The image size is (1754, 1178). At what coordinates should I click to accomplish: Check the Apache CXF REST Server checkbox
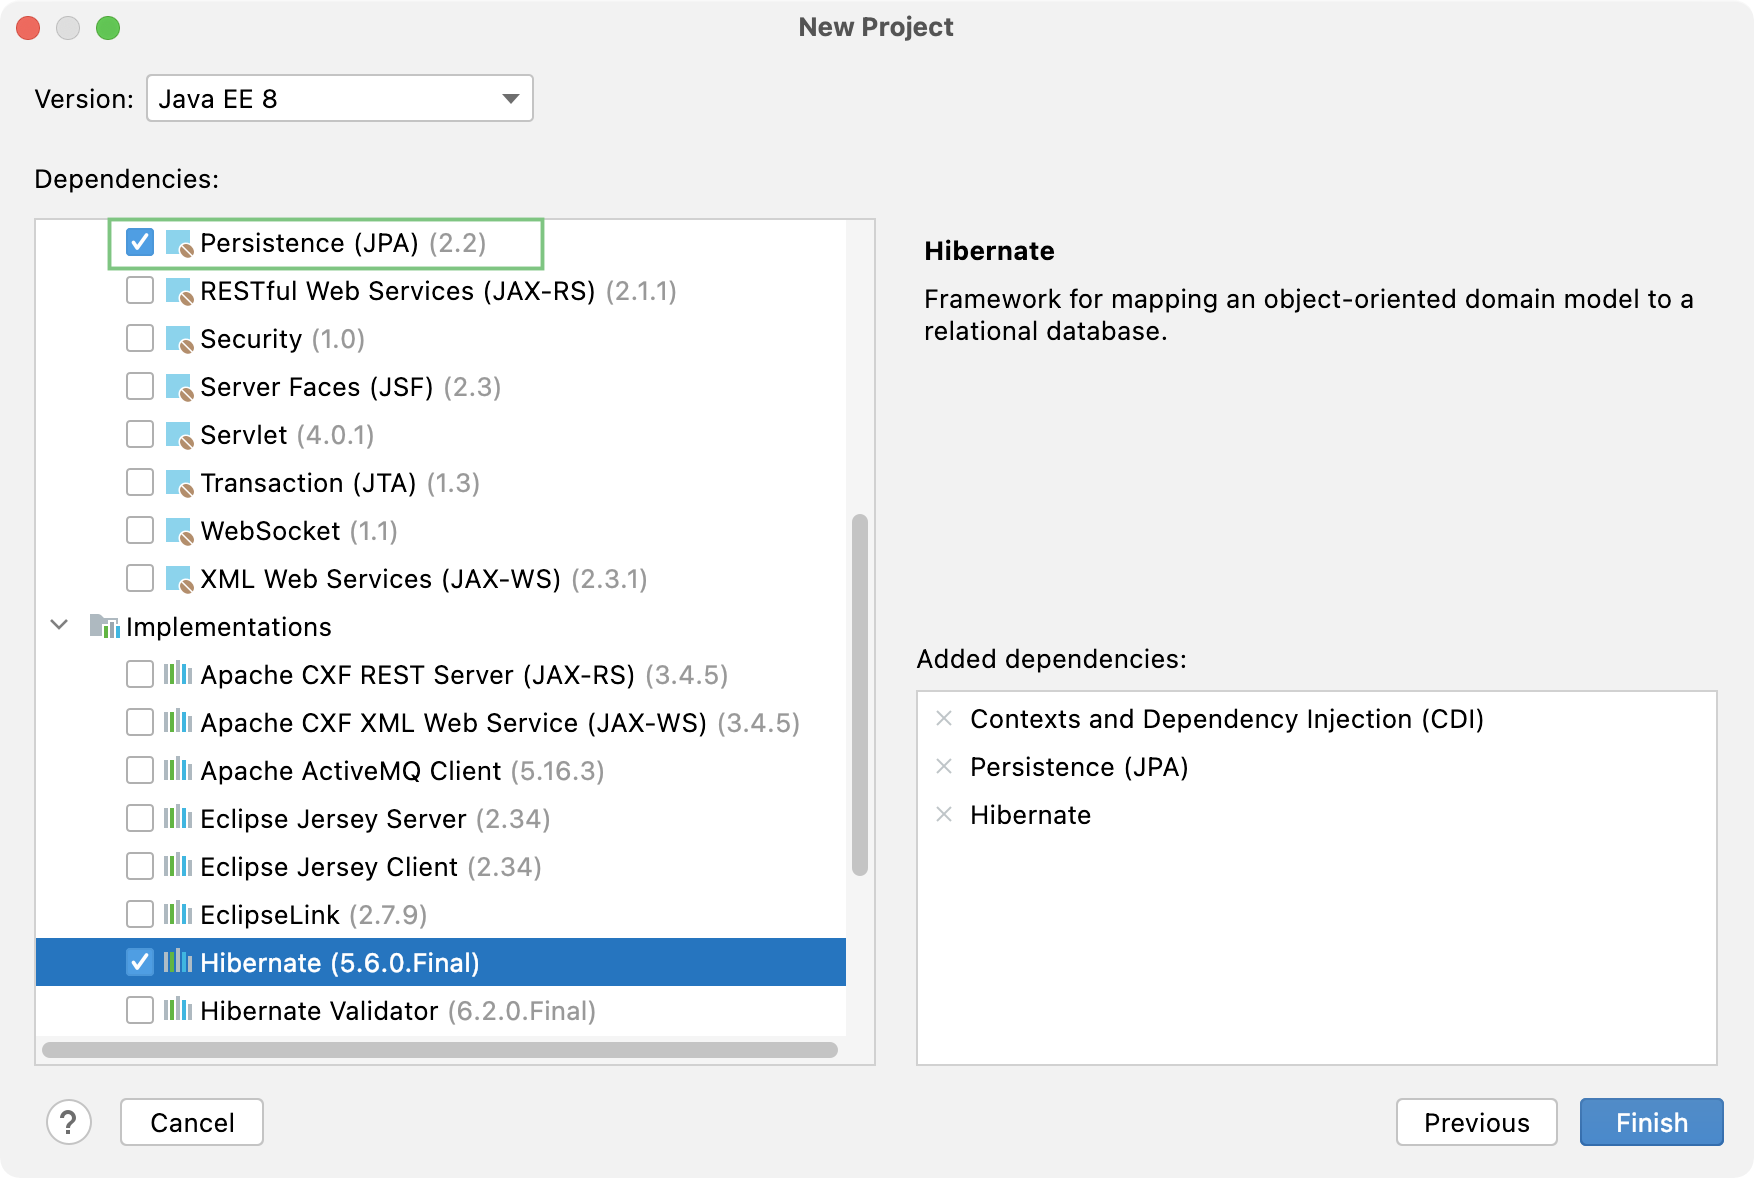[x=140, y=674]
